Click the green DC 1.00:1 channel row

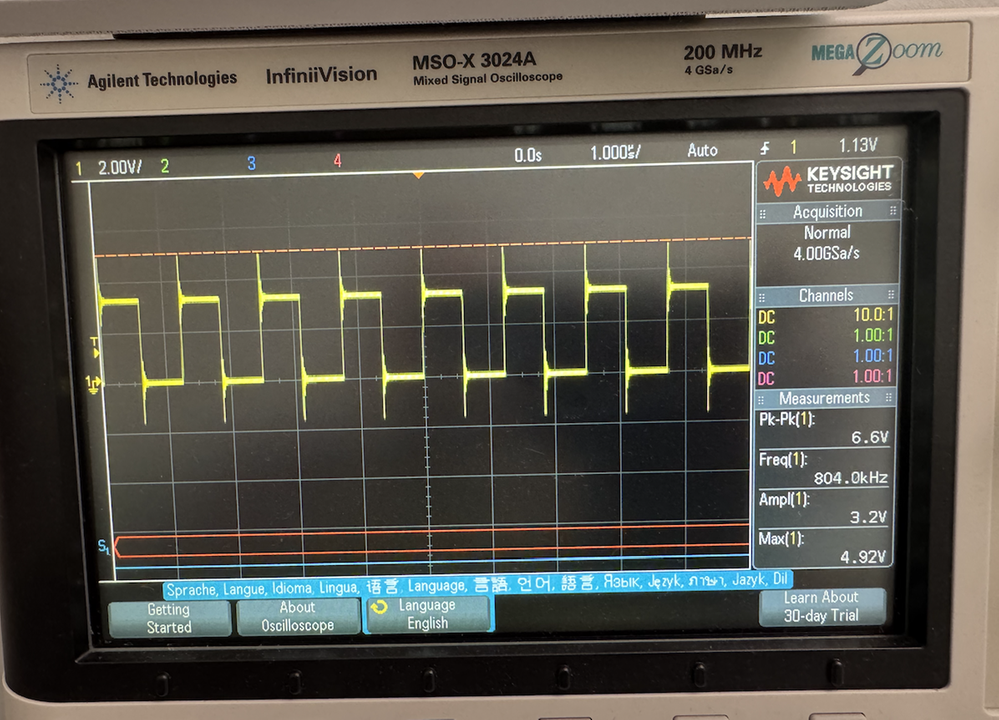826,336
